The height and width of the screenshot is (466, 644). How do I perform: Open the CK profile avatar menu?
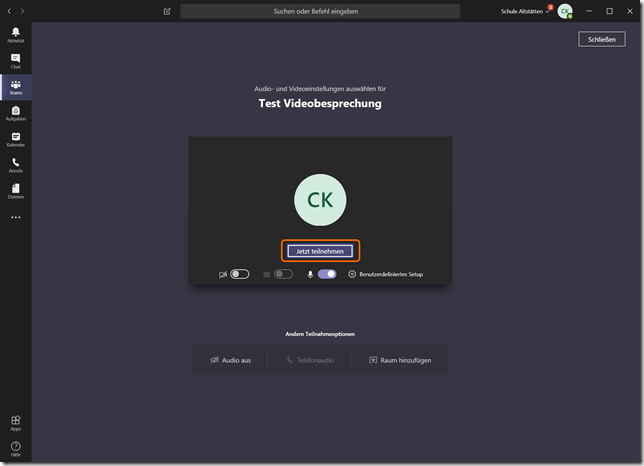pyautogui.click(x=565, y=11)
